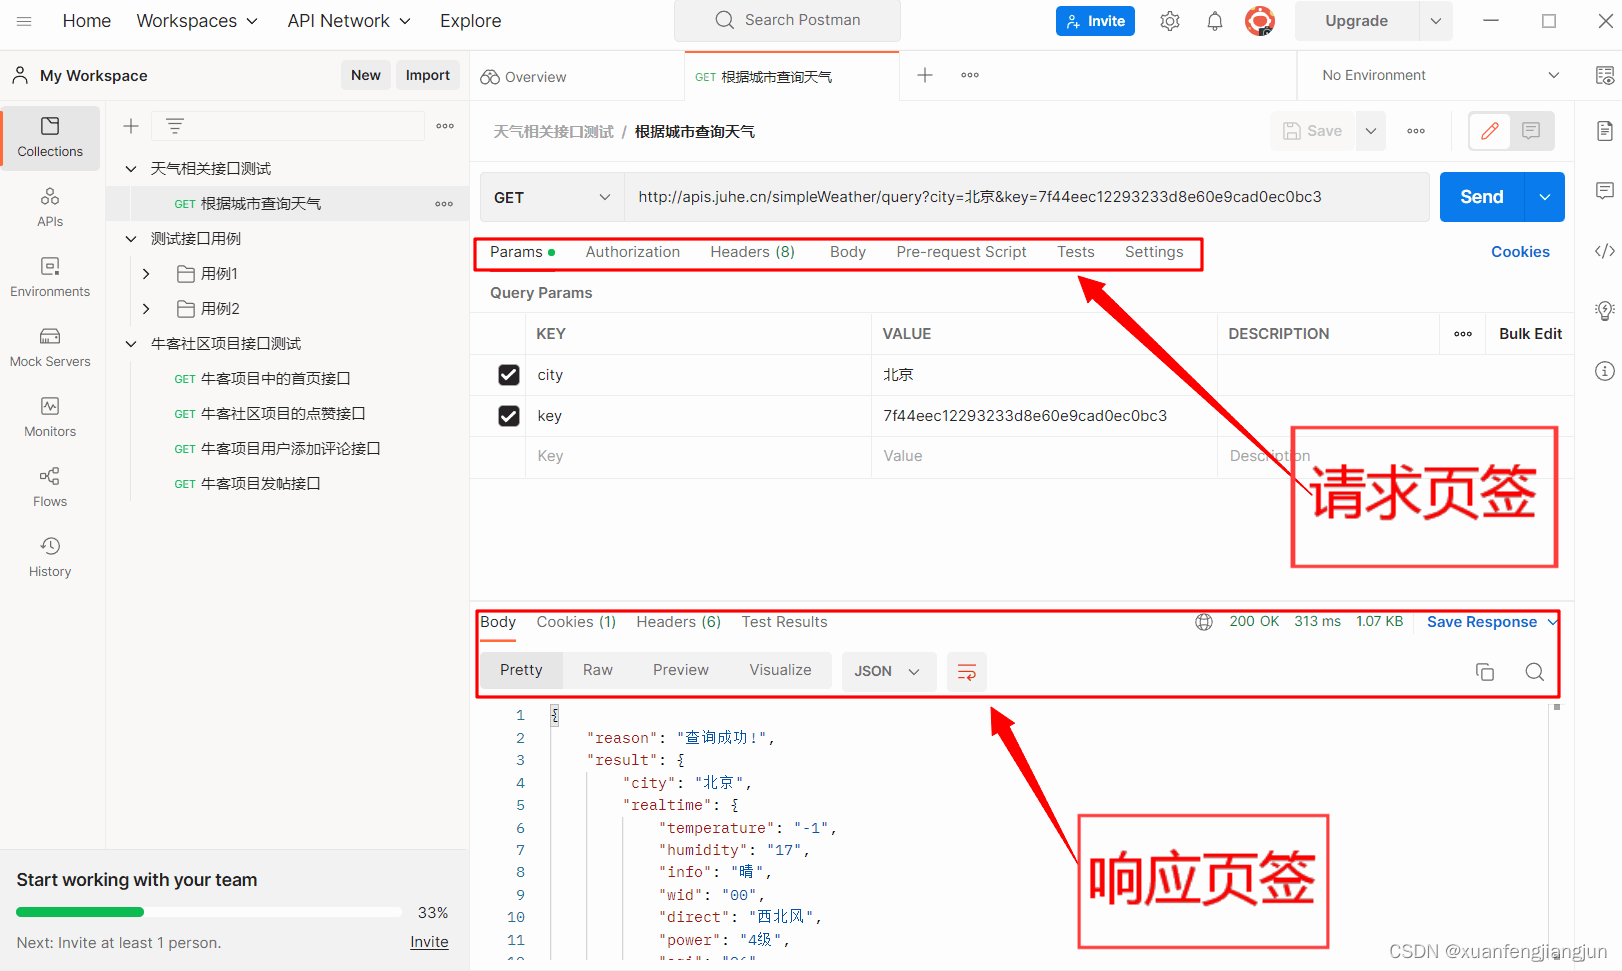Viewport: 1622px width, 971px height.
Task: Switch to edit (pencil) mode
Action: tap(1490, 131)
